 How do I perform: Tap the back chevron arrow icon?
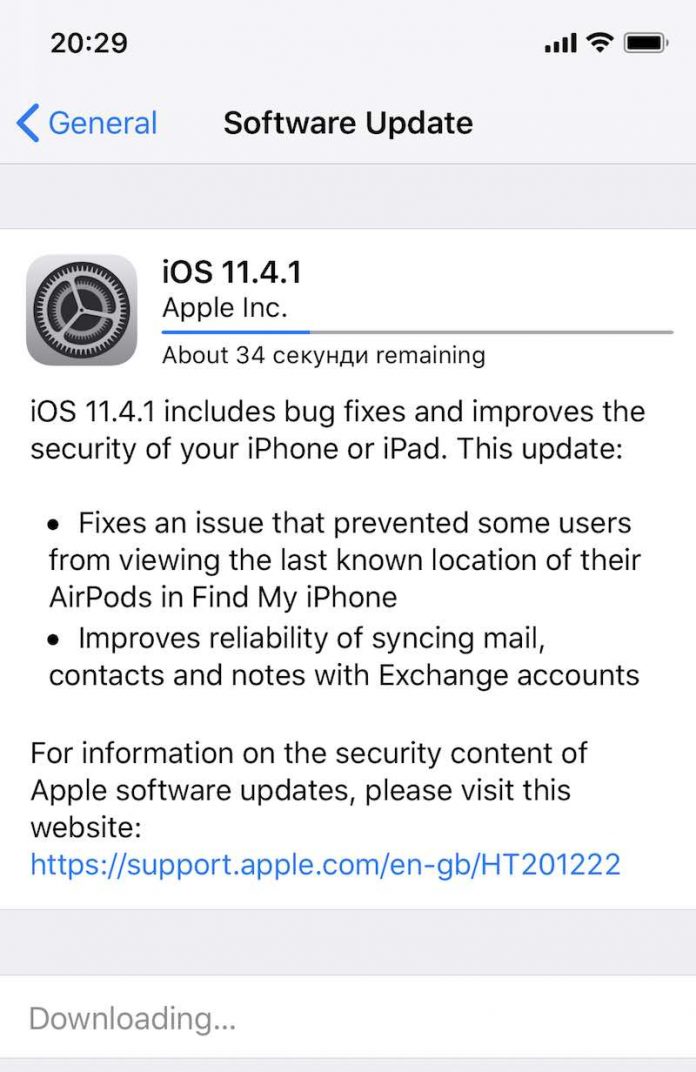tap(27, 123)
